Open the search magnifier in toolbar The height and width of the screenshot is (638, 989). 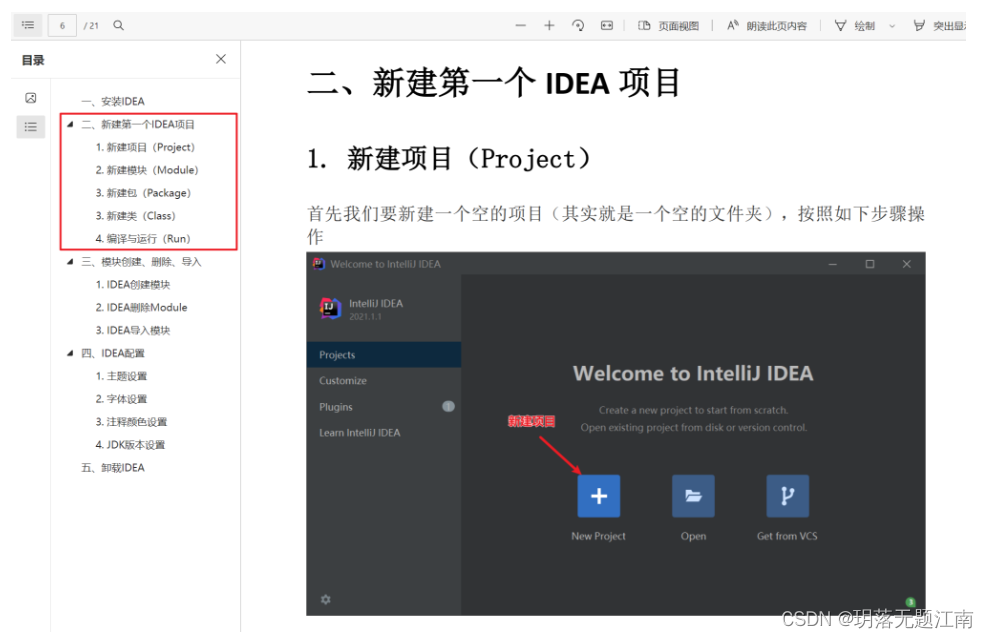click(119, 25)
